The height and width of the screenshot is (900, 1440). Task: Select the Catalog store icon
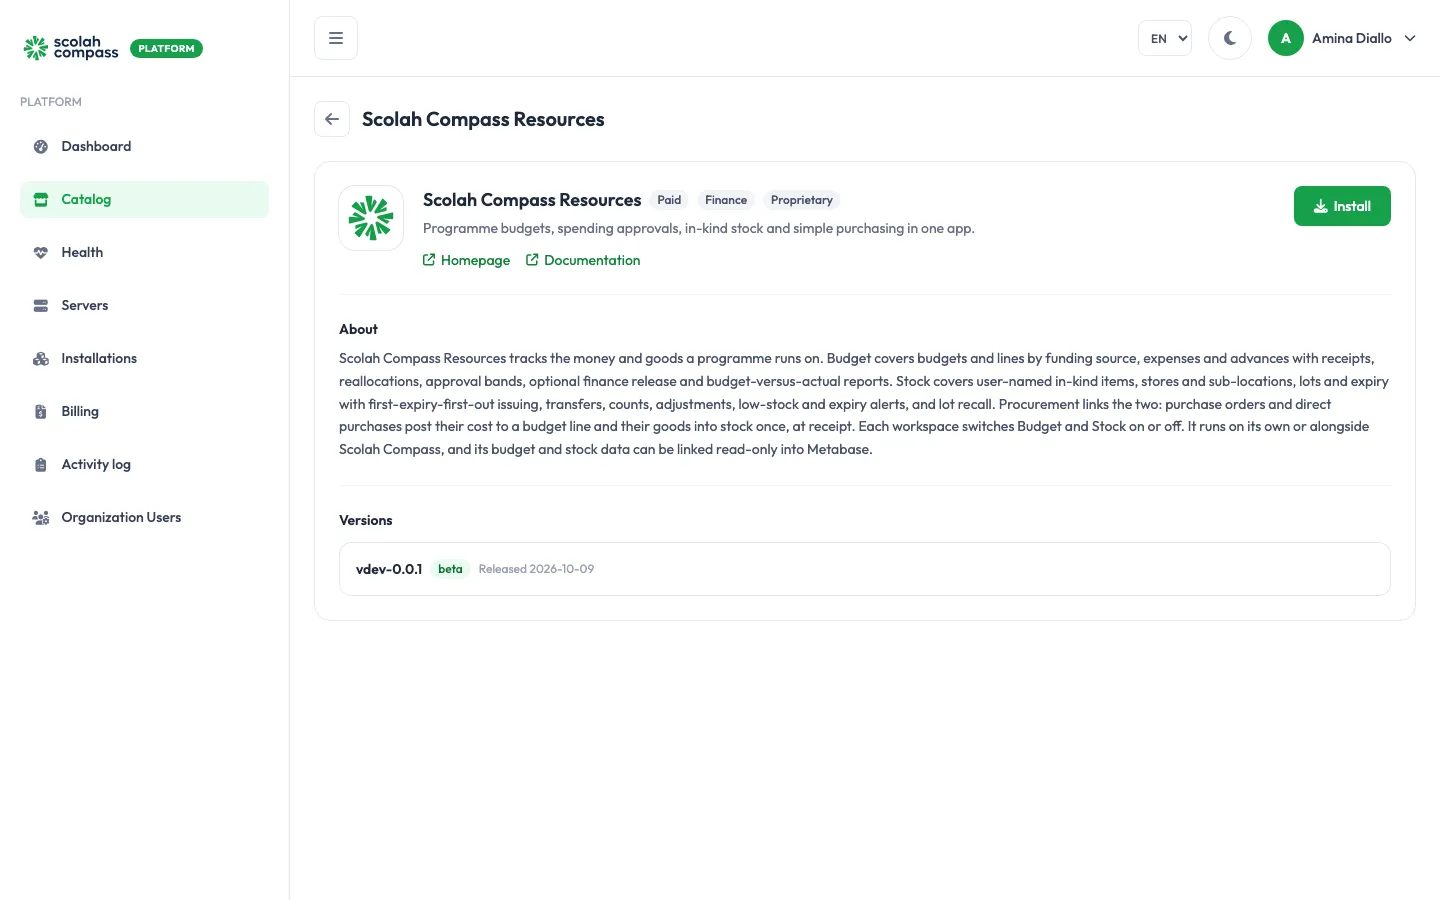pos(41,199)
